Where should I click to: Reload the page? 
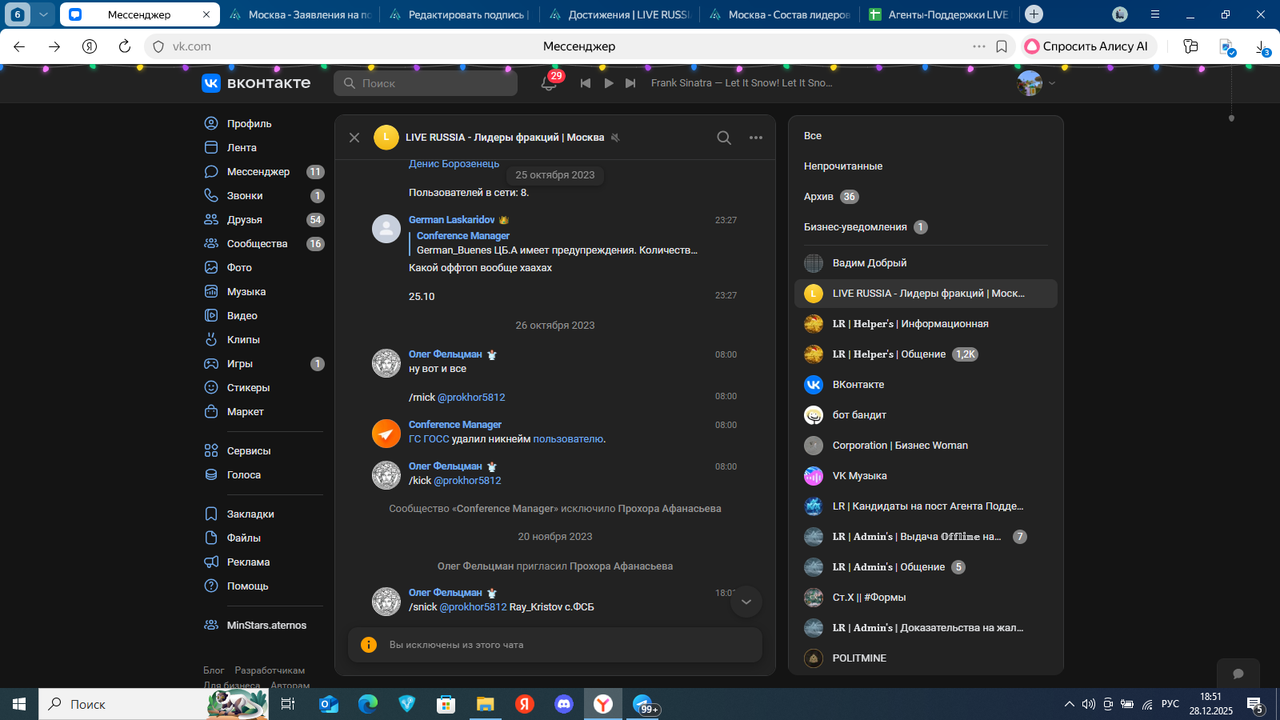click(x=124, y=47)
